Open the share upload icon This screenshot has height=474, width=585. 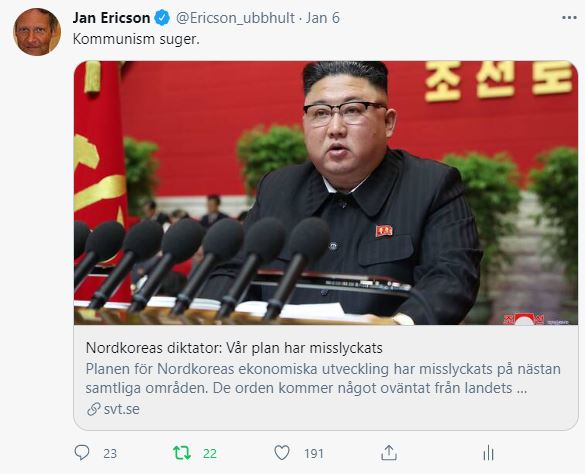coord(389,453)
